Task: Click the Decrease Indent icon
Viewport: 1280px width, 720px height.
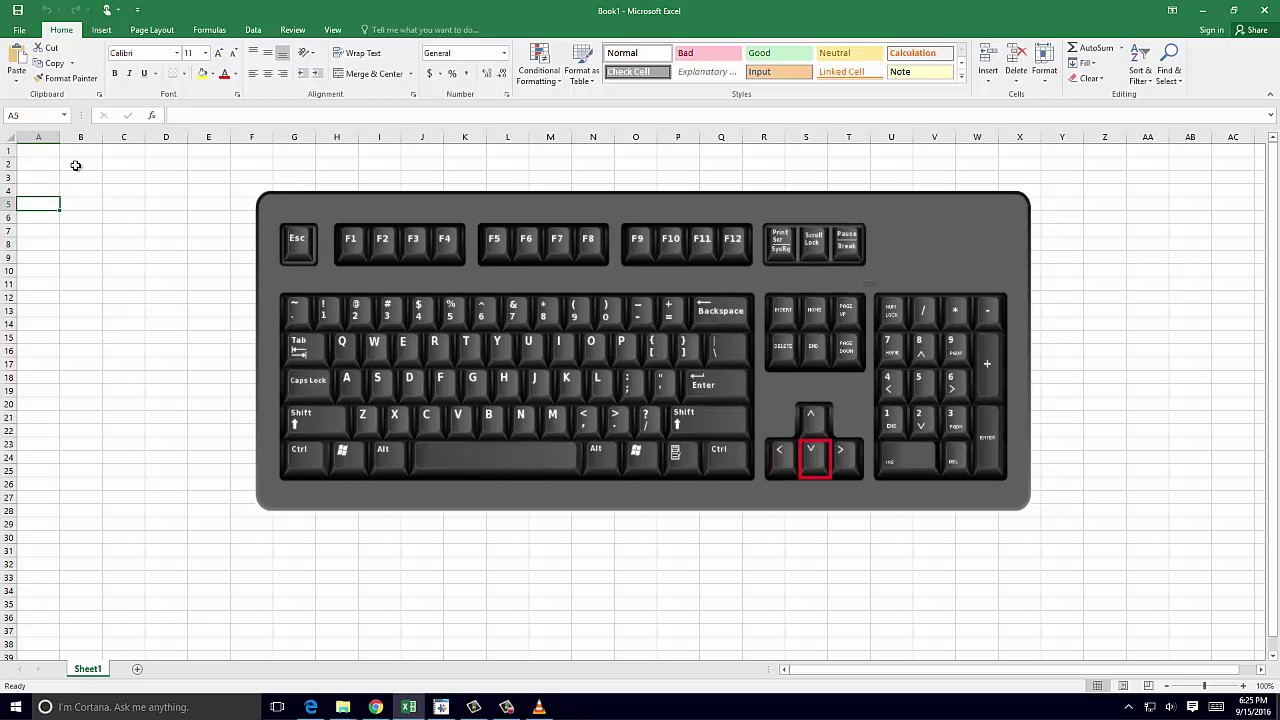Action: pos(302,74)
